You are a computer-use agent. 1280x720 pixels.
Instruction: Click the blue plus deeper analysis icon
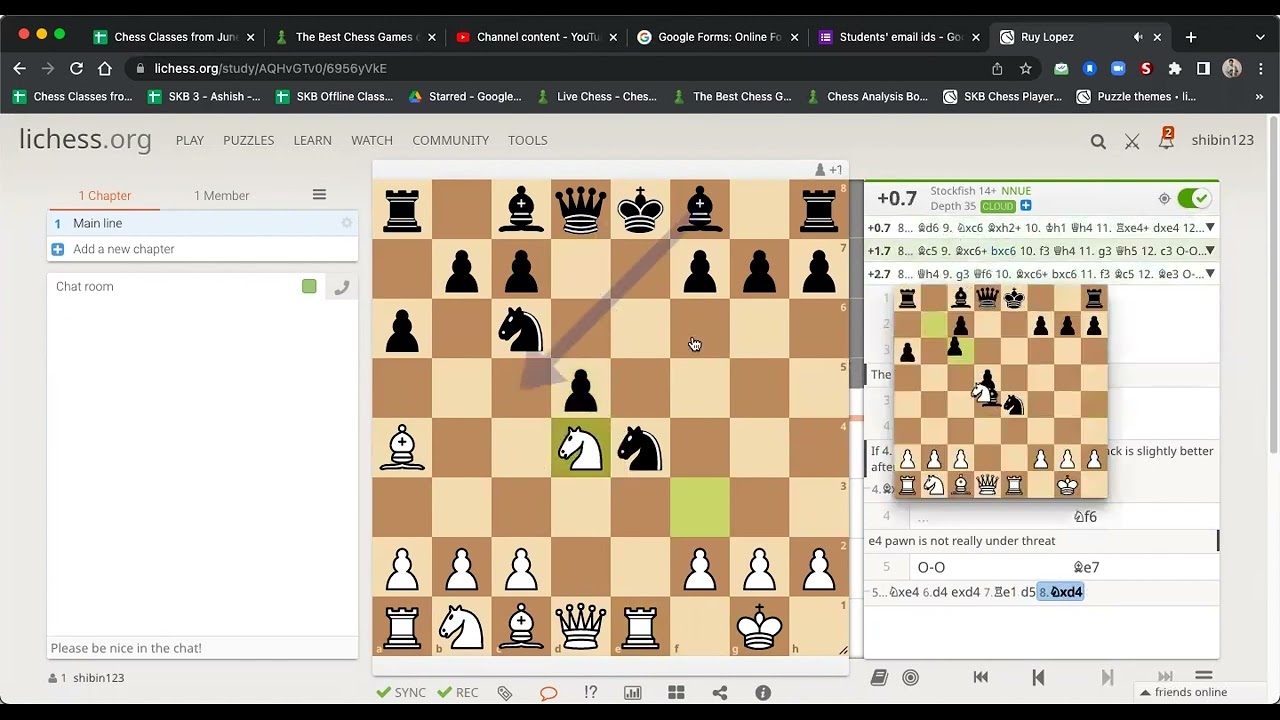(x=1026, y=206)
